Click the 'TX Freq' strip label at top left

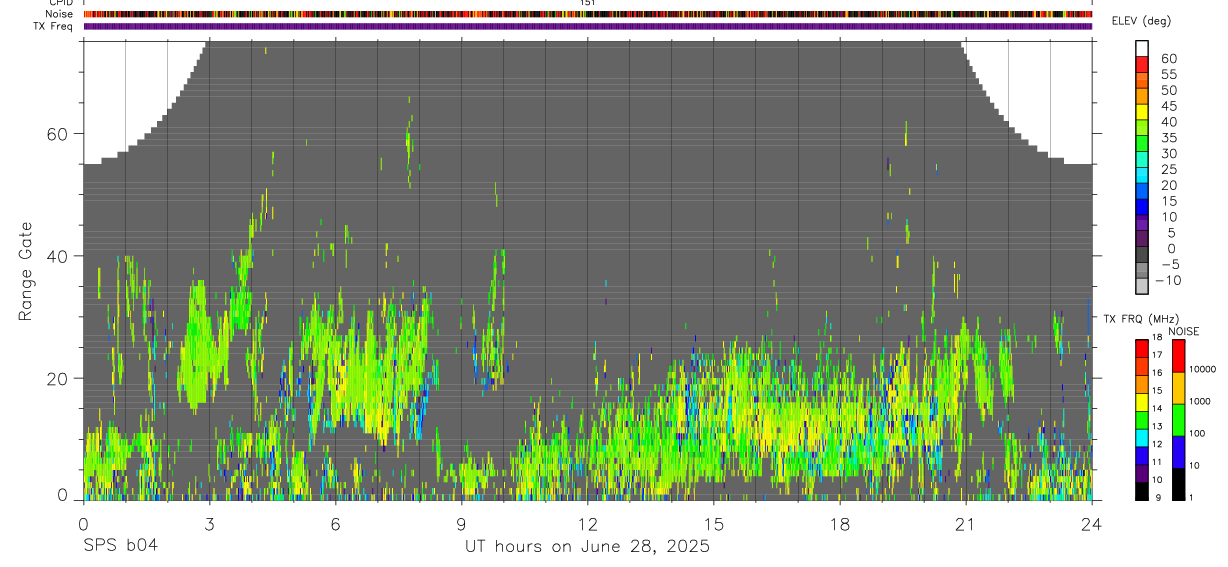click(x=54, y=26)
